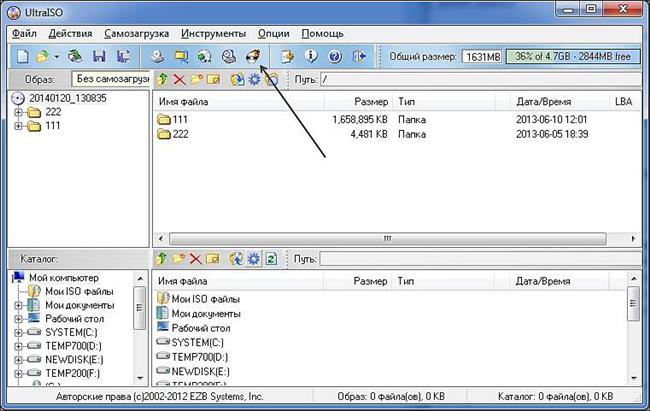650x411 pixels.
Task: Click the LBA column header
Action: tap(623, 102)
